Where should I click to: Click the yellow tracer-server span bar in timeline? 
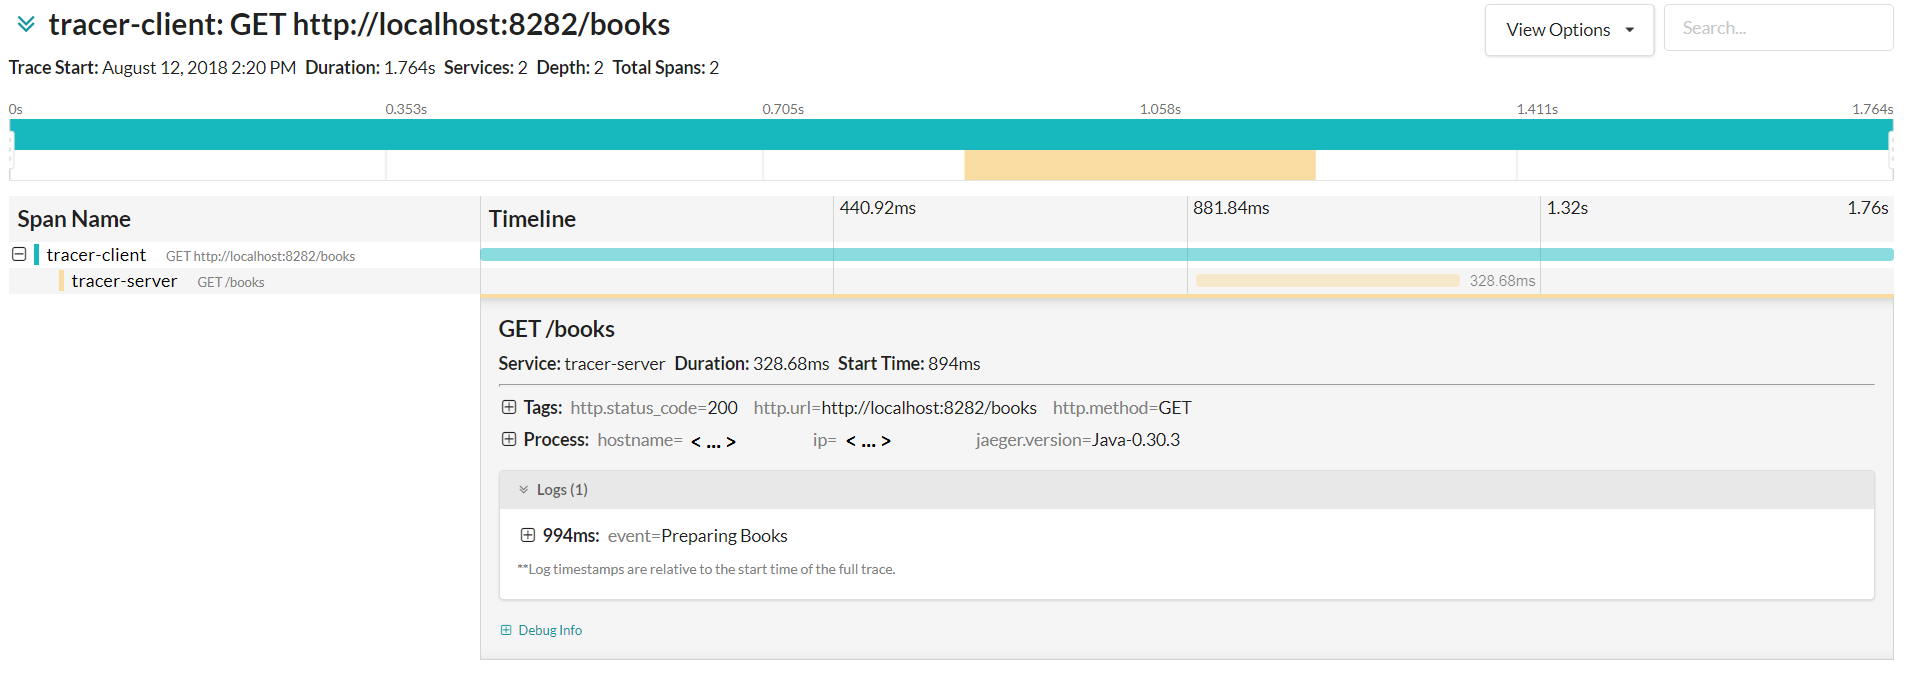[1327, 281]
